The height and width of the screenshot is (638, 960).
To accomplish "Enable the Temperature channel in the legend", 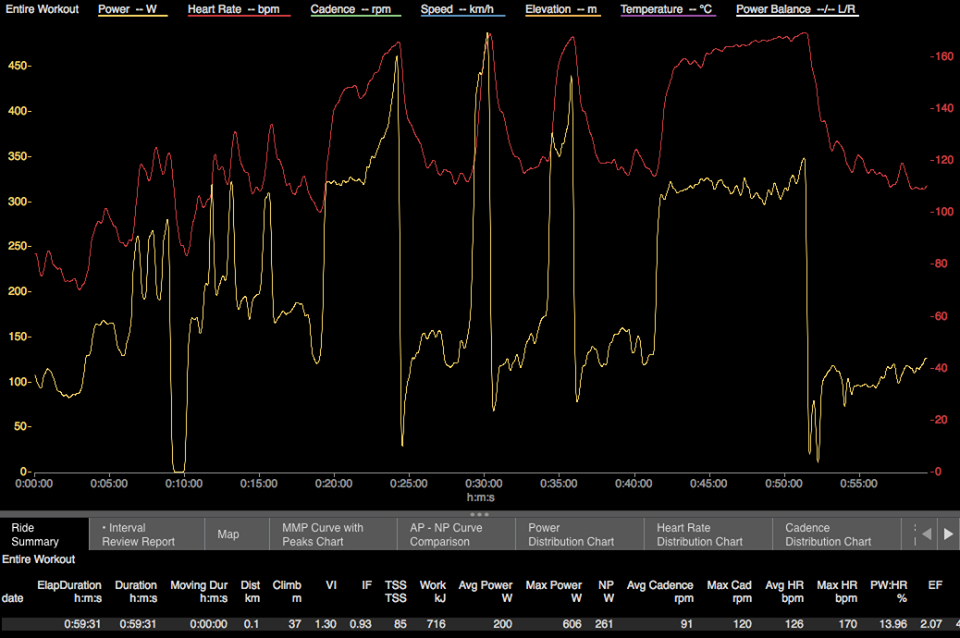I will tap(667, 9).
